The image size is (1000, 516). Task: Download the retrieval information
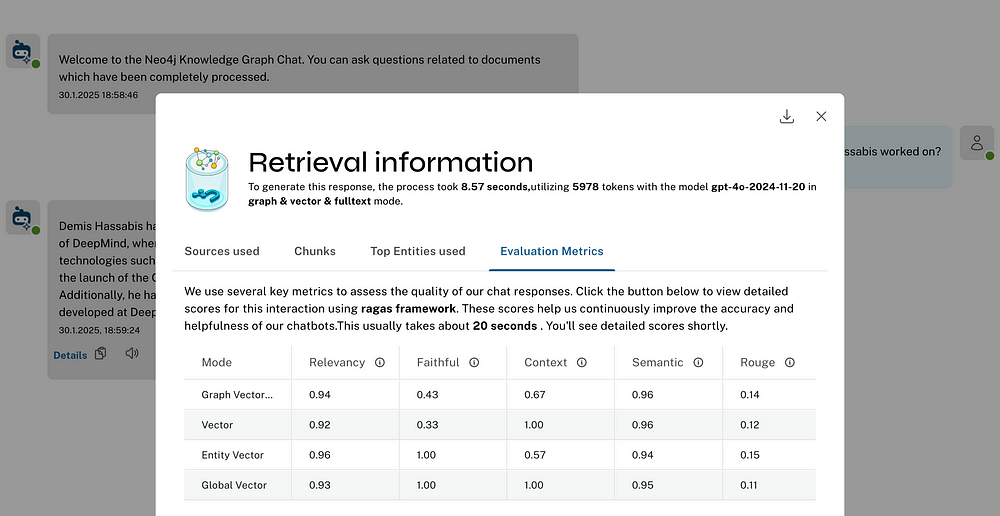point(786,116)
